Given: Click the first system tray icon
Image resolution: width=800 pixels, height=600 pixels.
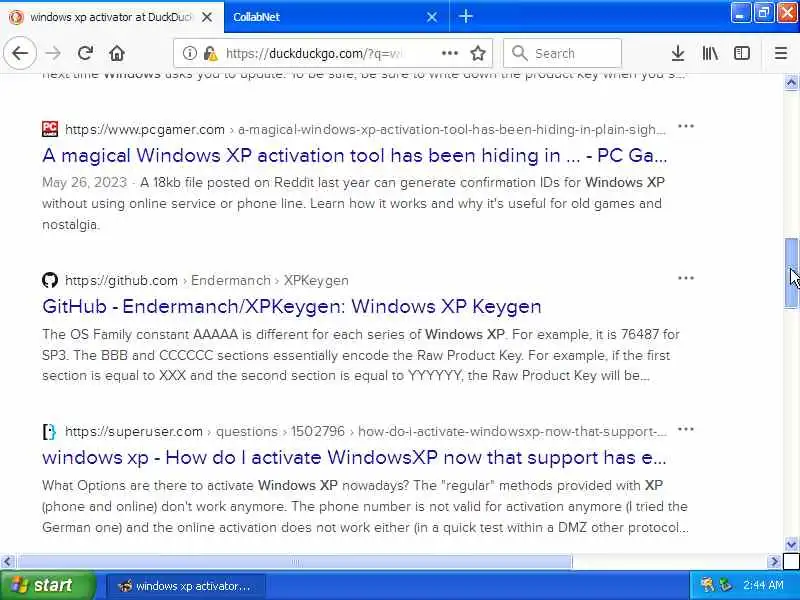Looking at the screenshot, I should tap(708, 585).
